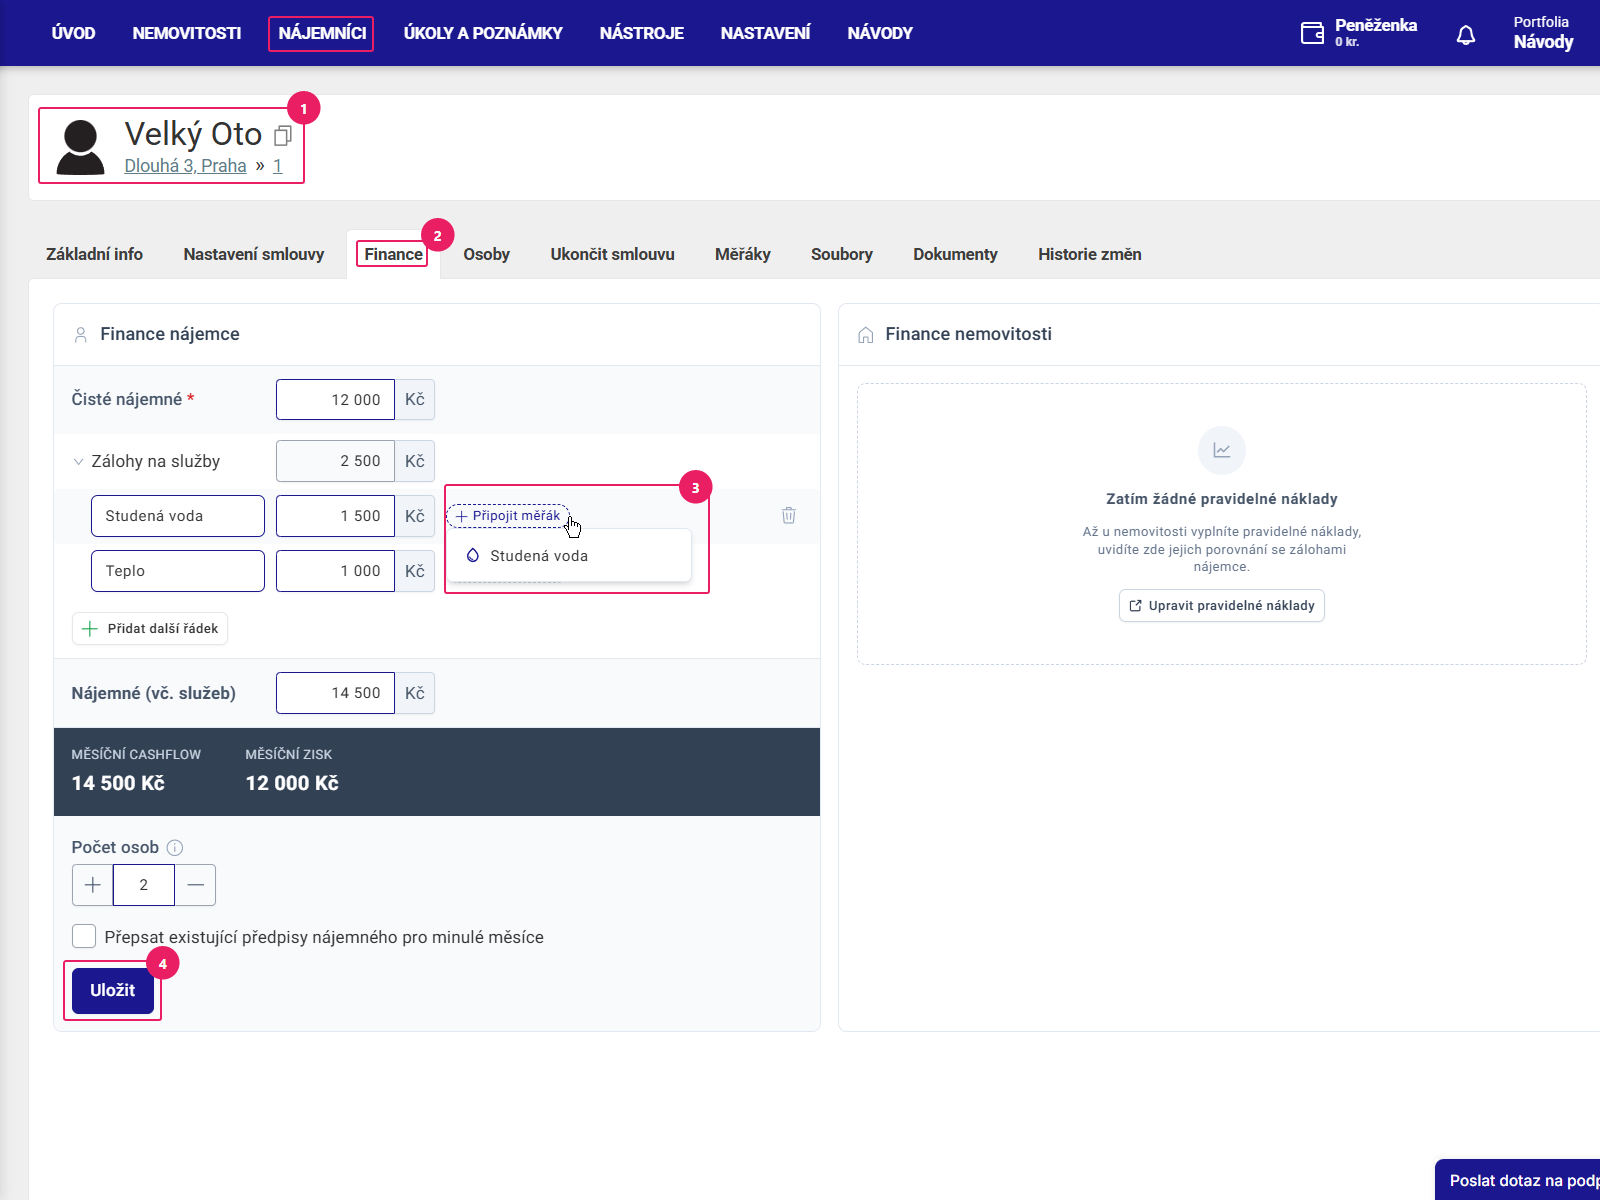Image resolution: width=1600 pixels, height=1200 pixels.
Task: Click info icon next to Počet osob
Action: (175, 848)
